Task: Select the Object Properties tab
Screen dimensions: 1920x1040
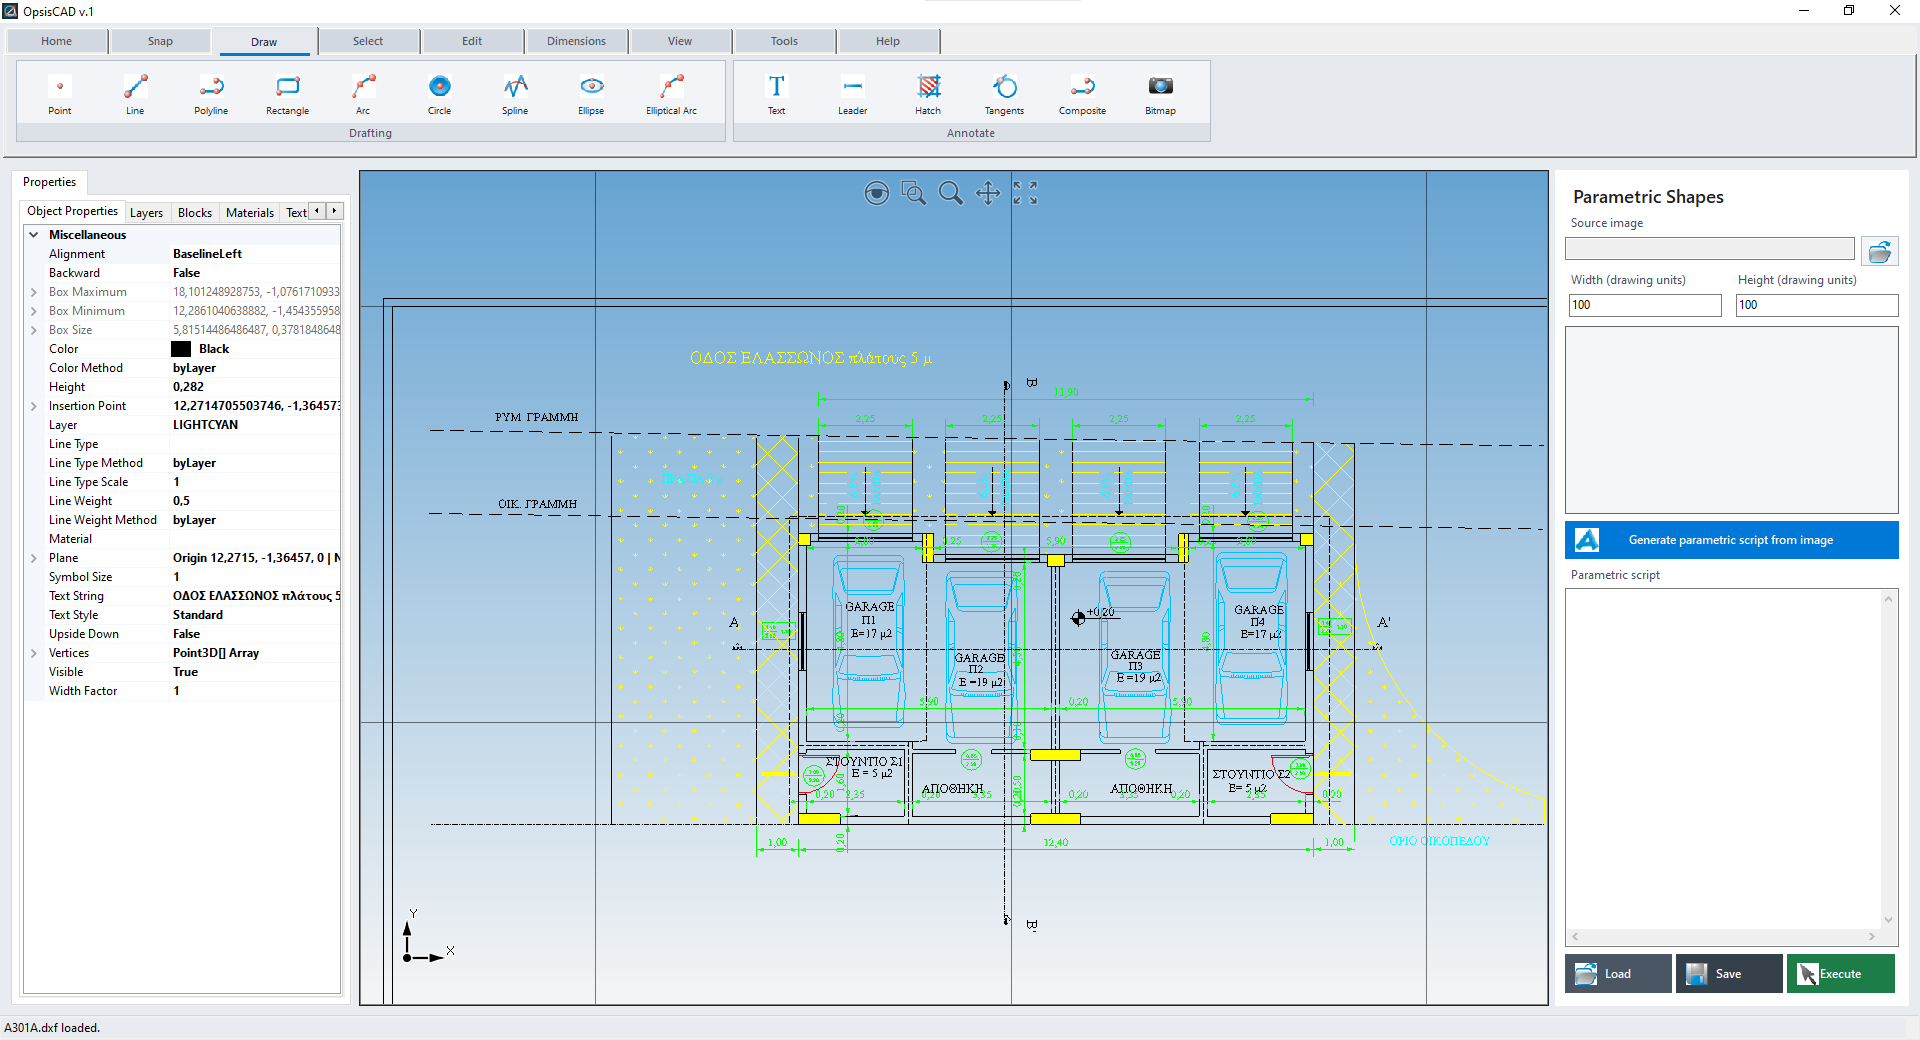Action: [x=72, y=211]
